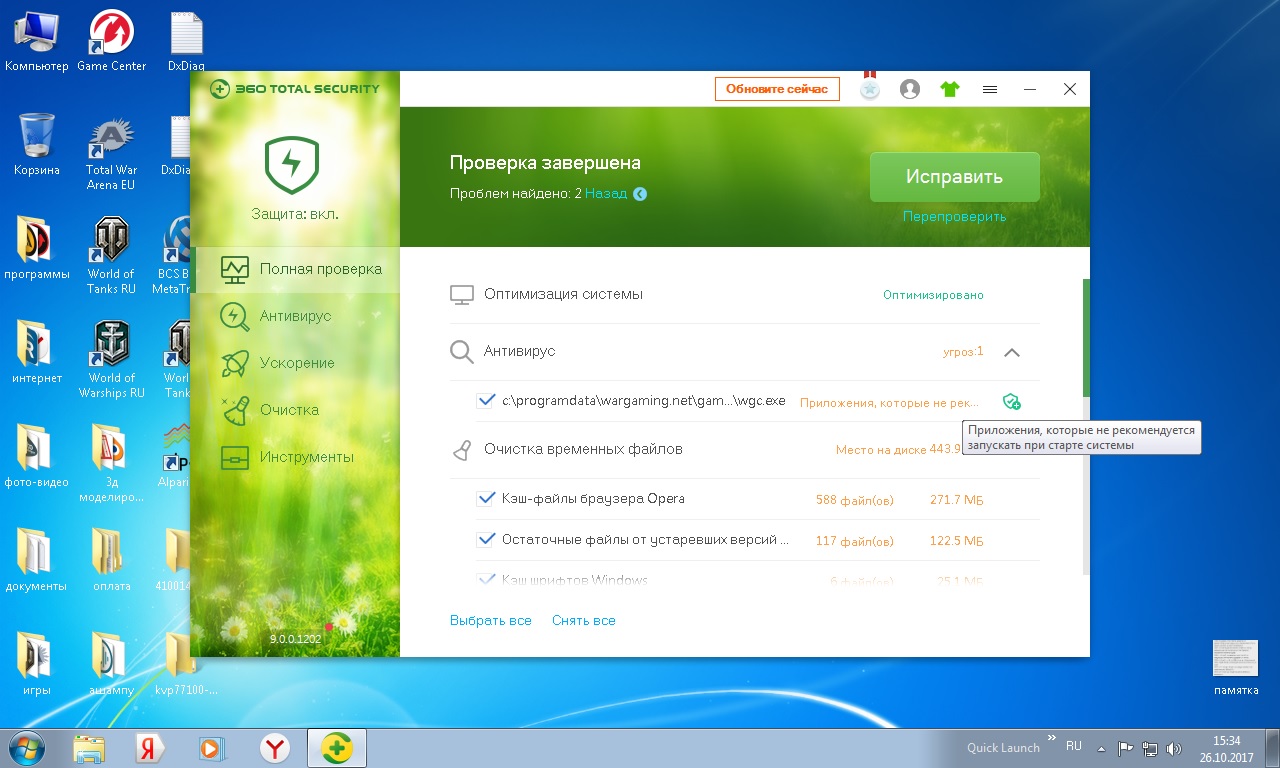Open the Game Center desktop icon
Viewport: 1280px width, 768px height.
(x=112, y=42)
